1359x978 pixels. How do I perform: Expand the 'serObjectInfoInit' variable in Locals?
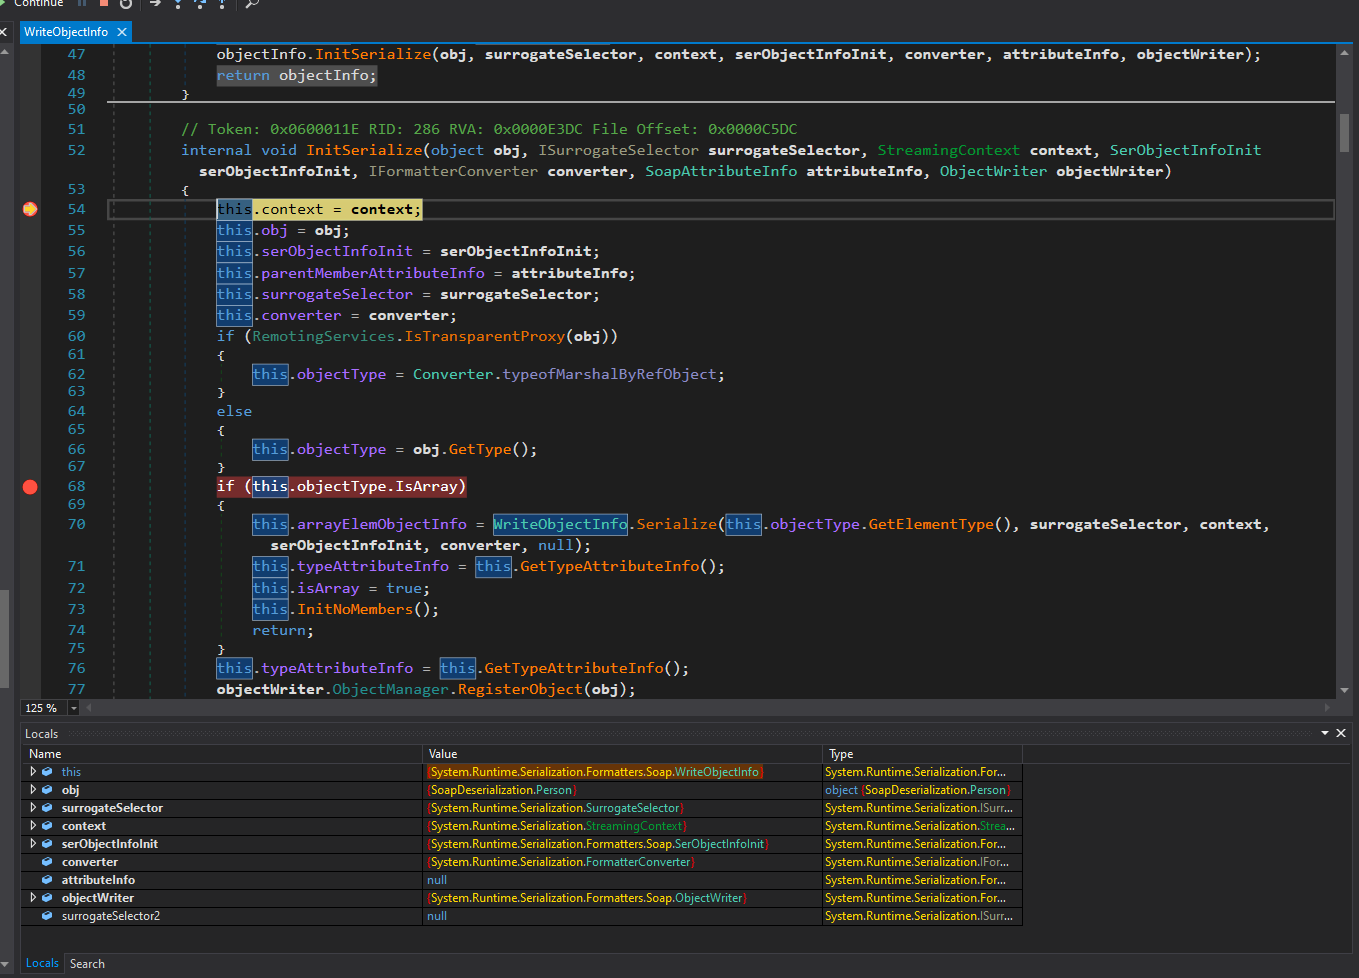pos(33,844)
